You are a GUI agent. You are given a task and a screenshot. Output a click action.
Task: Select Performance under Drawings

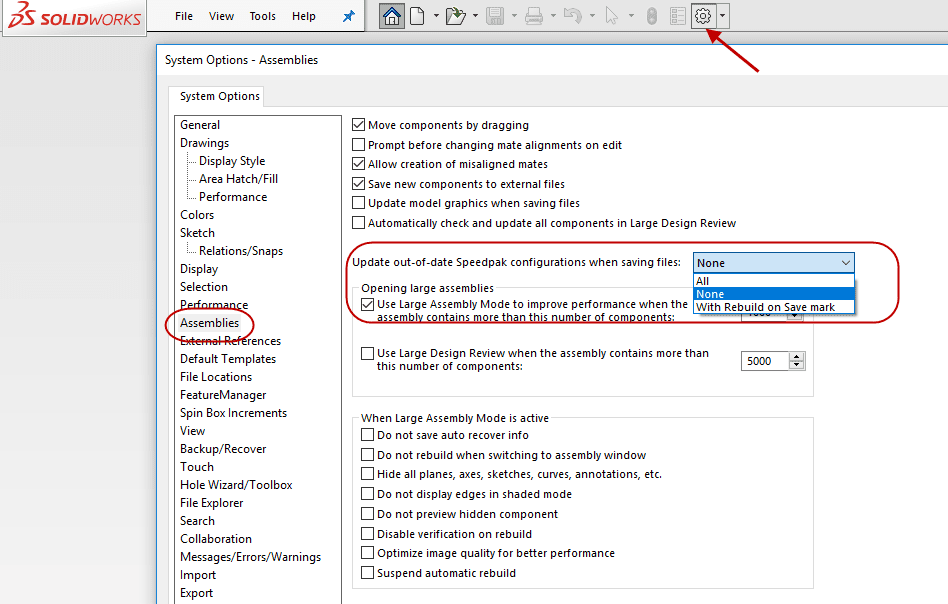[233, 197]
